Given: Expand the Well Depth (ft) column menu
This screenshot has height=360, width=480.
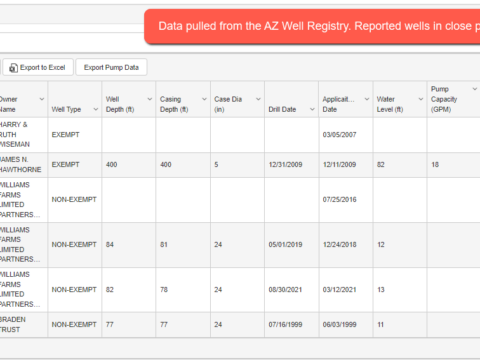Looking at the screenshot, I should tap(150, 99).
